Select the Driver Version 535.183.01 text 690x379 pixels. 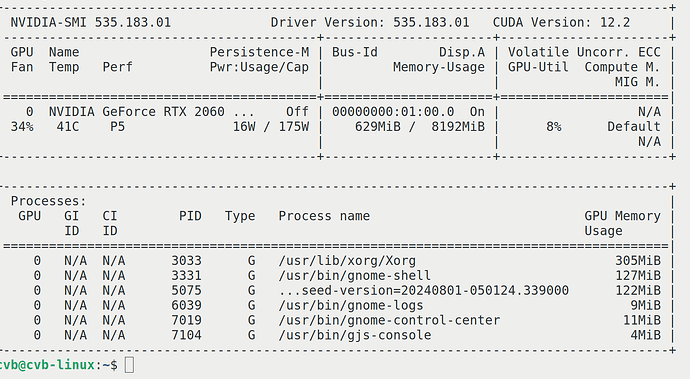click(x=370, y=22)
